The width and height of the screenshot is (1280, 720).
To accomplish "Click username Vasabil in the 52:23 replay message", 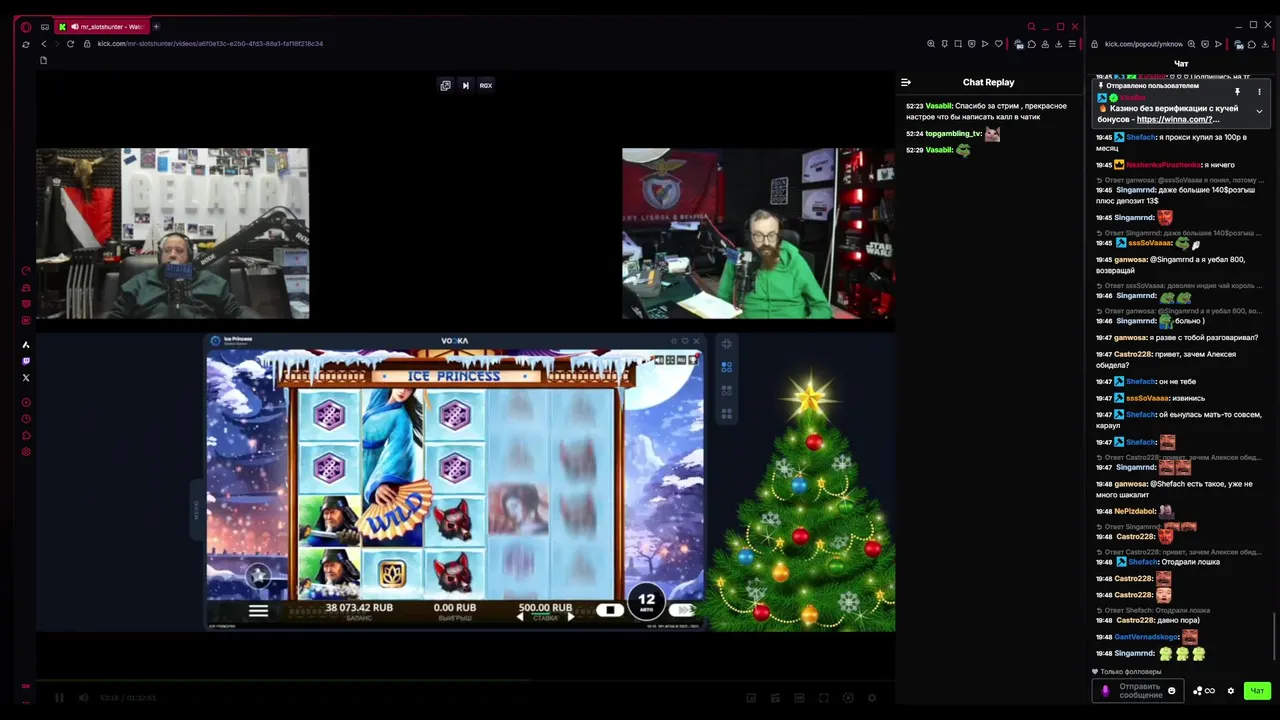I will coord(938,106).
